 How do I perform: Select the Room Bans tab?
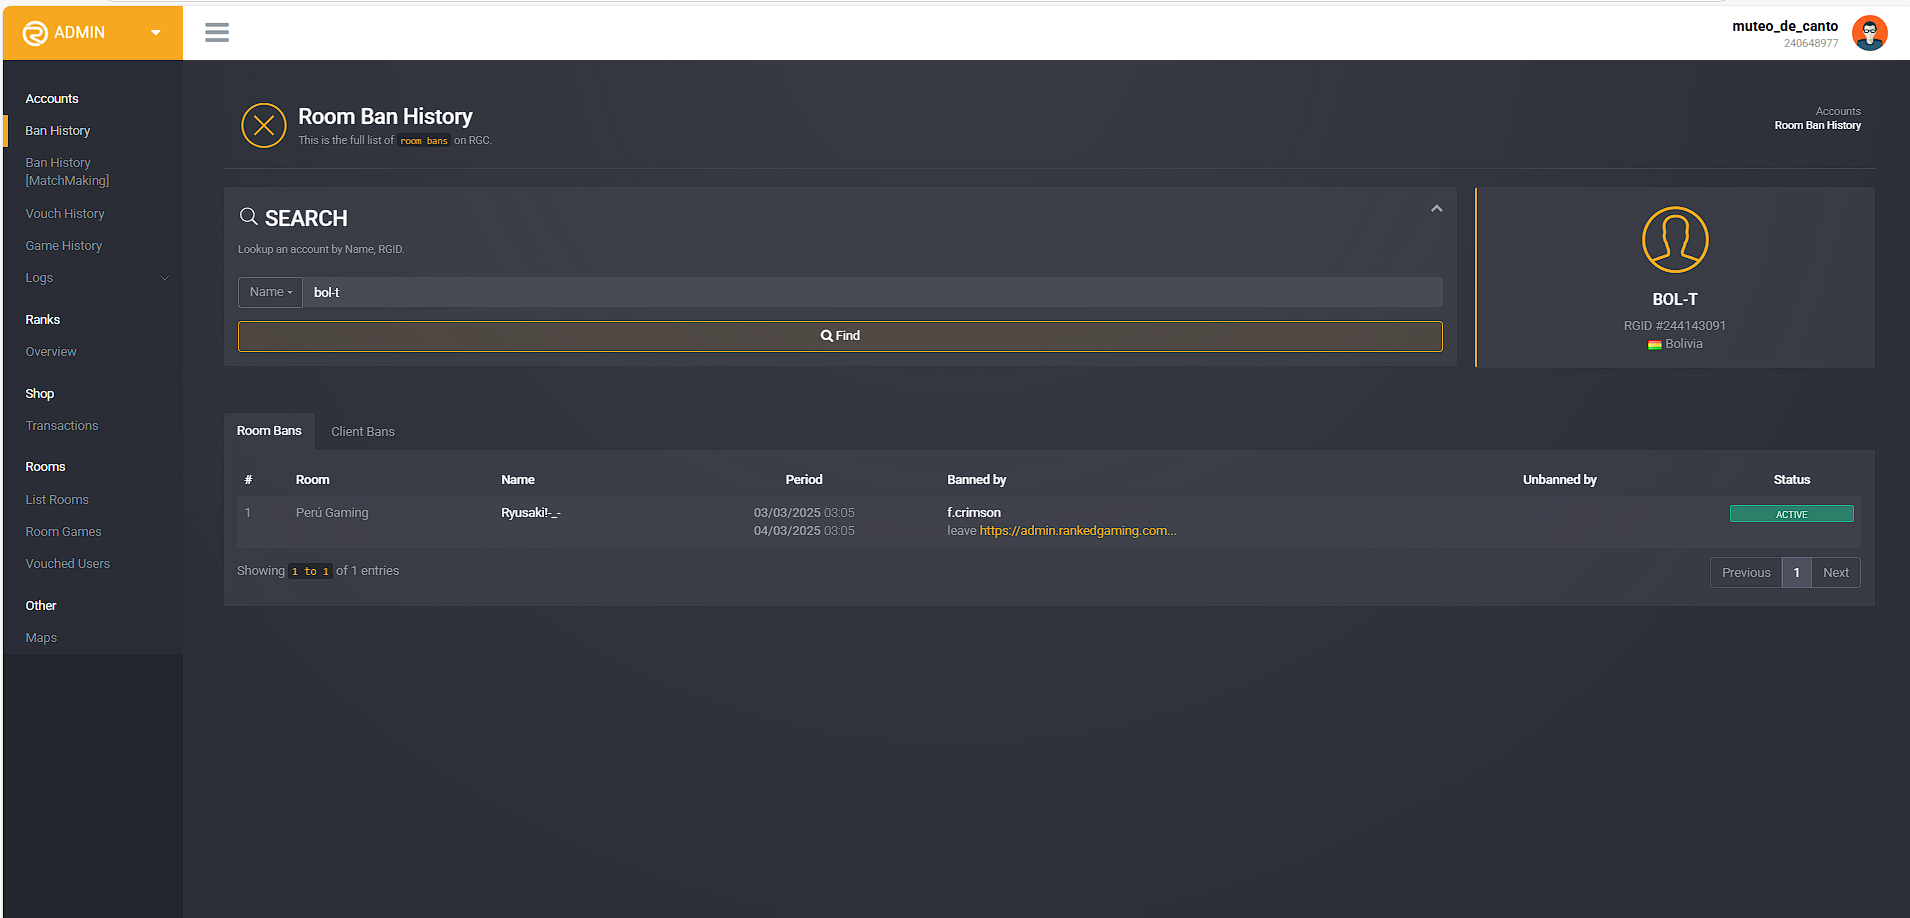pos(269,431)
